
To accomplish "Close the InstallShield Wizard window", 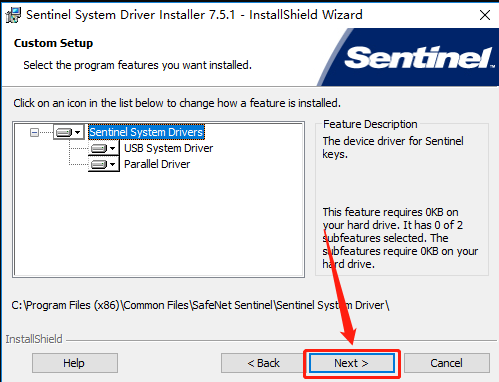I will [485, 15].
